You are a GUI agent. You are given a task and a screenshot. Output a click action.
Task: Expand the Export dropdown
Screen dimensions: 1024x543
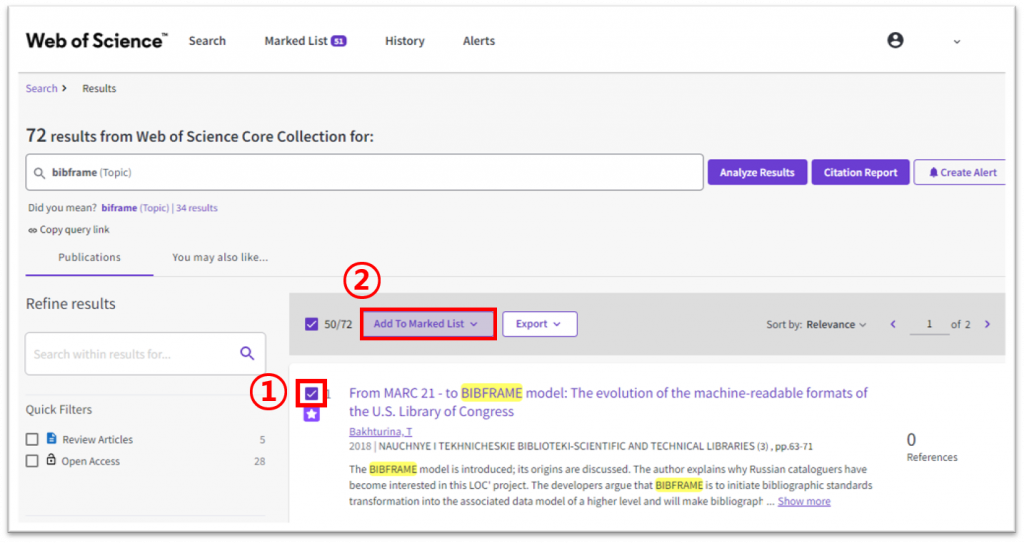pos(539,324)
